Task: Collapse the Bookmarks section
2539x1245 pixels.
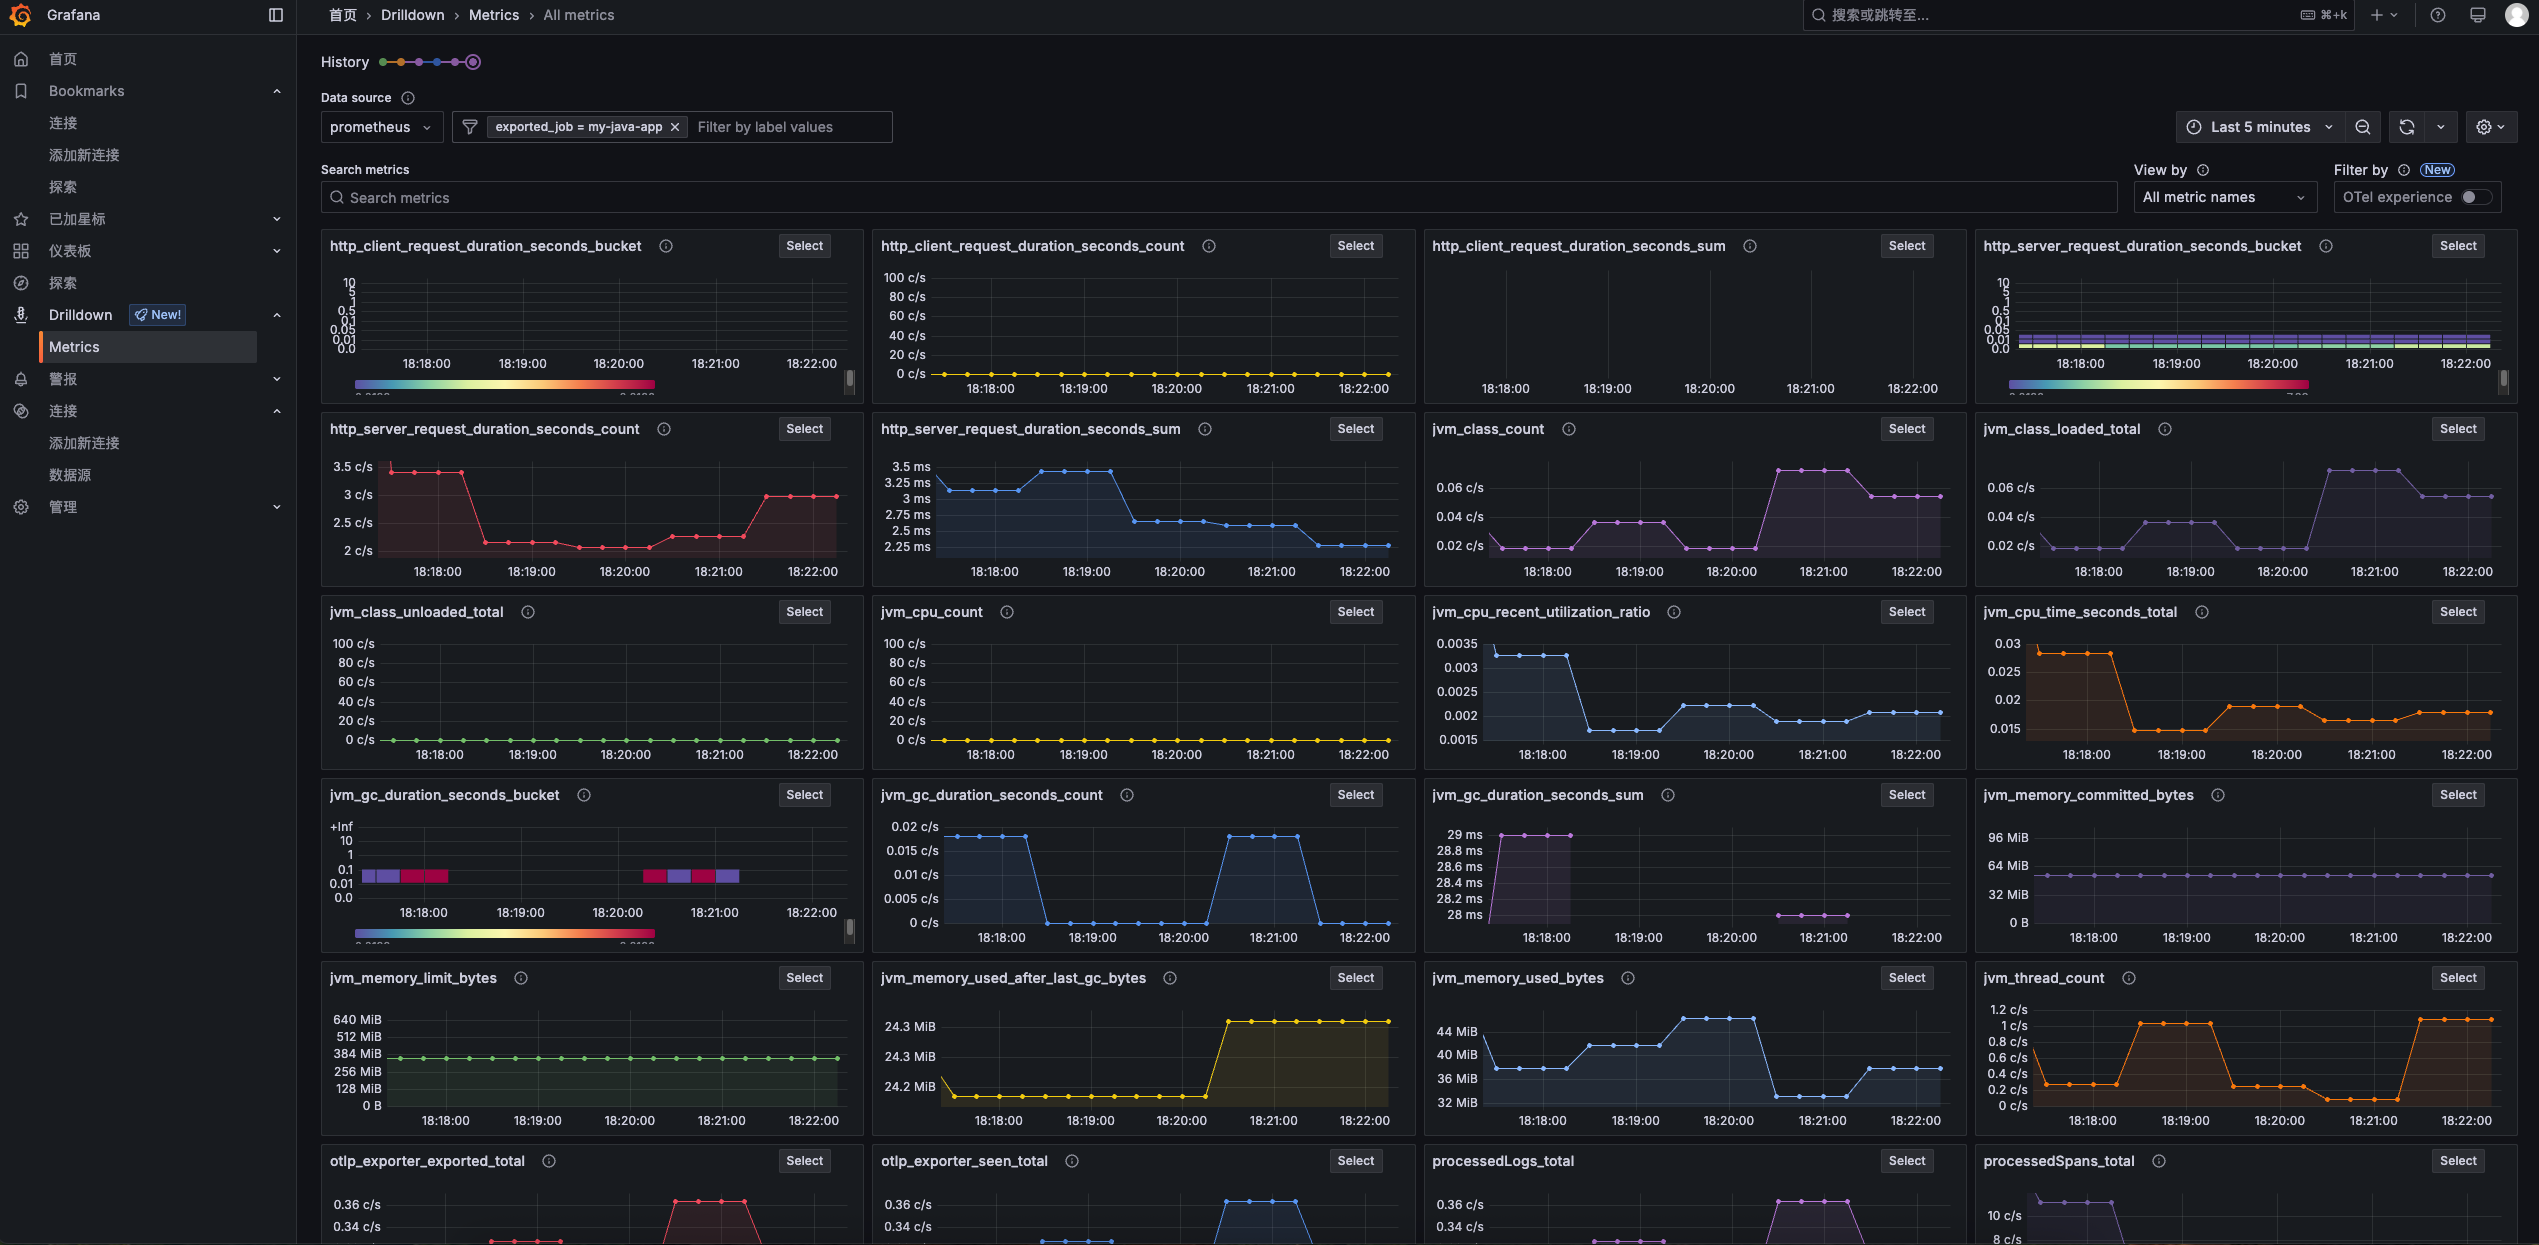Action: pyautogui.click(x=277, y=91)
